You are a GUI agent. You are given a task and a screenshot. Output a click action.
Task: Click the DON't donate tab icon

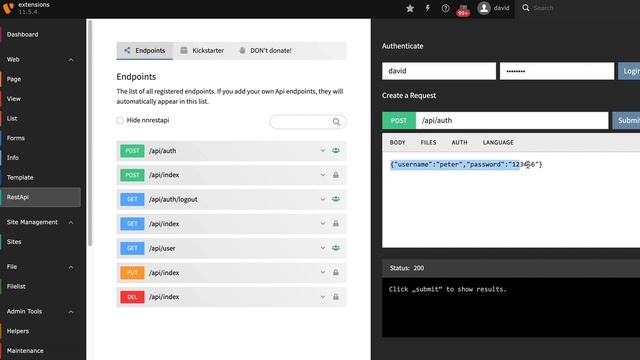(242, 50)
